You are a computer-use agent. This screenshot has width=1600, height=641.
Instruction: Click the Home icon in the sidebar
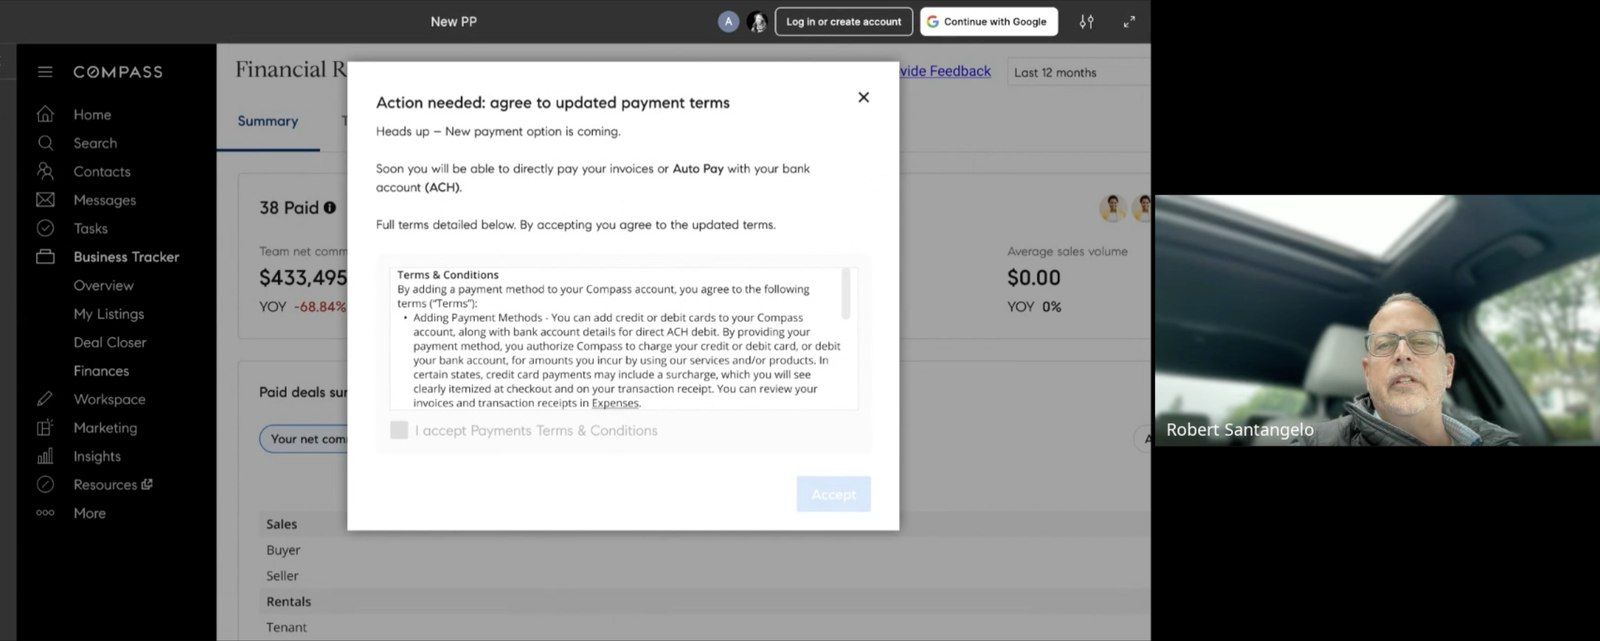[x=45, y=114]
